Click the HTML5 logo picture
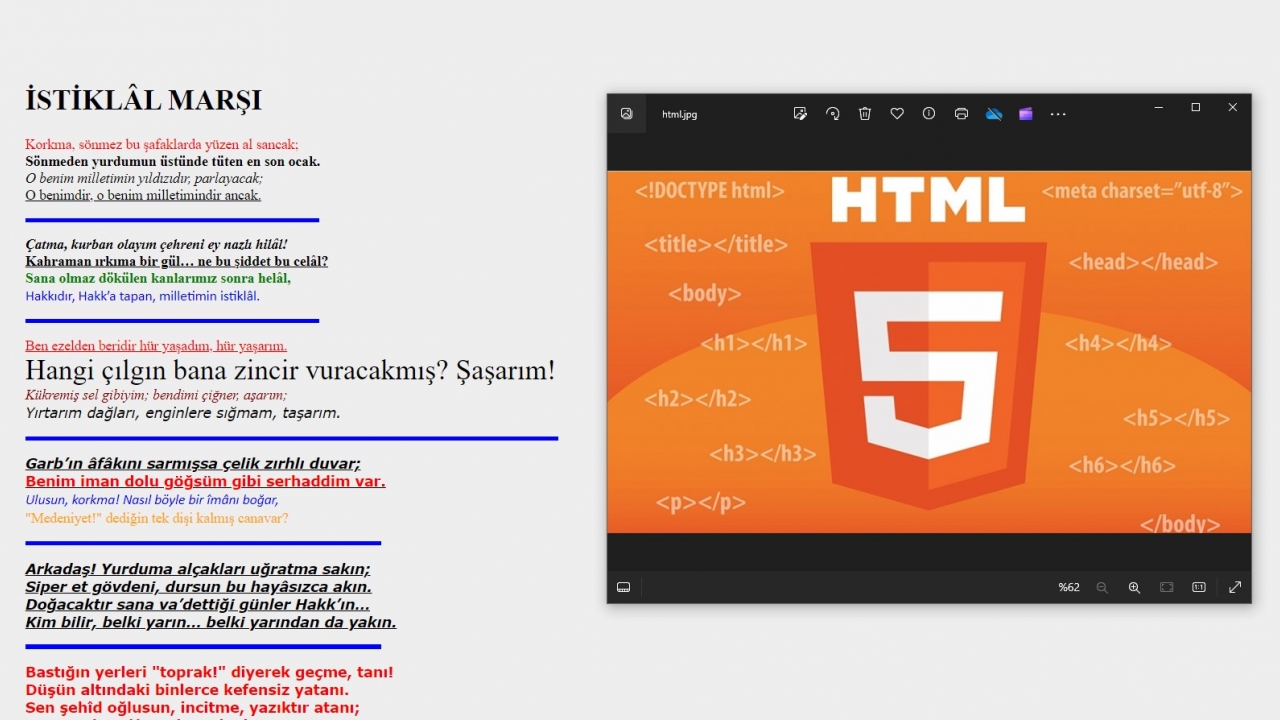The image size is (1280, 720). click(x=929, y=352)
